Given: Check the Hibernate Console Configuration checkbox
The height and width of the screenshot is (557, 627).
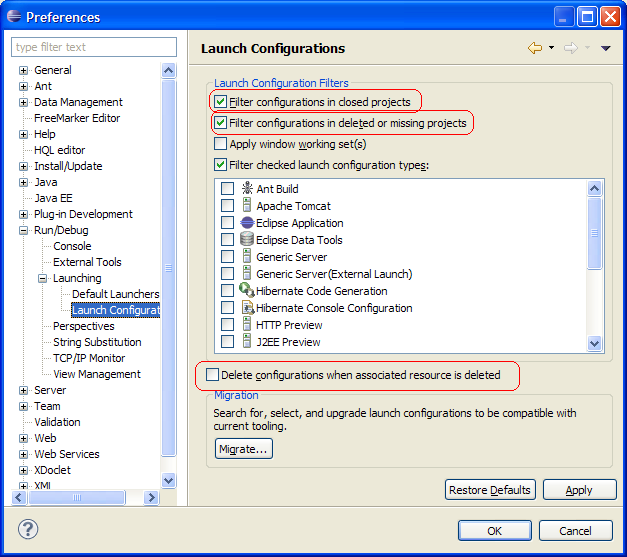Looking at the screenshot, I should tap(228, 307).
